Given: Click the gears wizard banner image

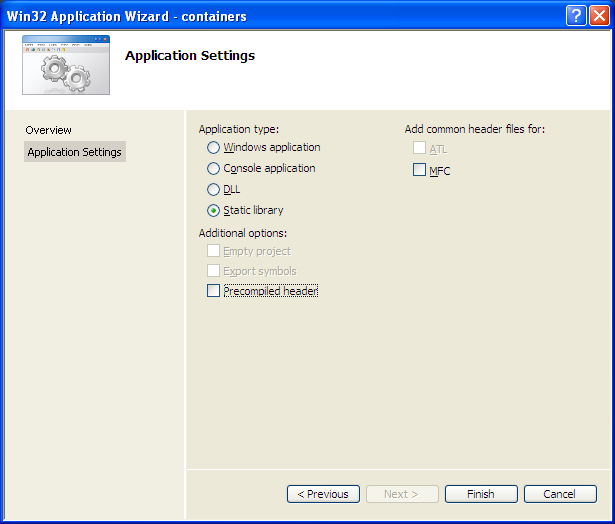Looking at the screenshot, I should pos(66,65).
